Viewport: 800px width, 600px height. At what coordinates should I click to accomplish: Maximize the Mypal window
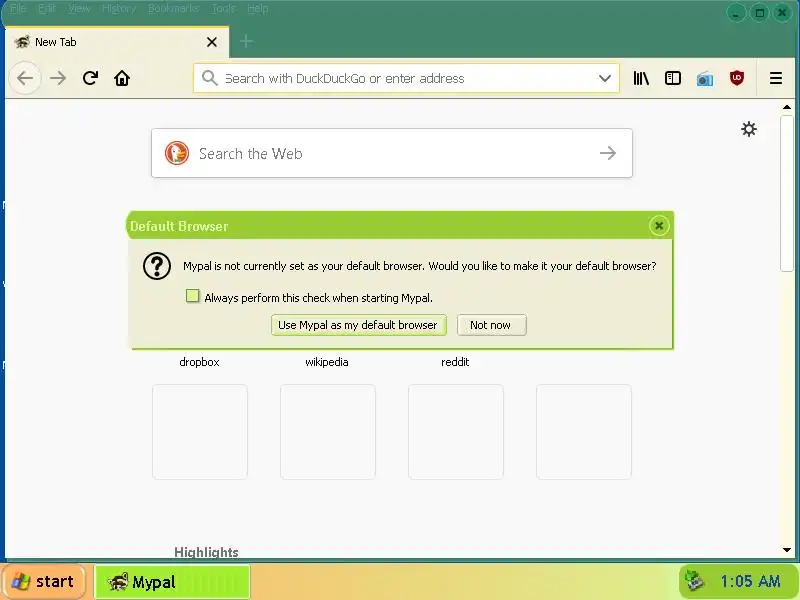(x=759, y=13)
